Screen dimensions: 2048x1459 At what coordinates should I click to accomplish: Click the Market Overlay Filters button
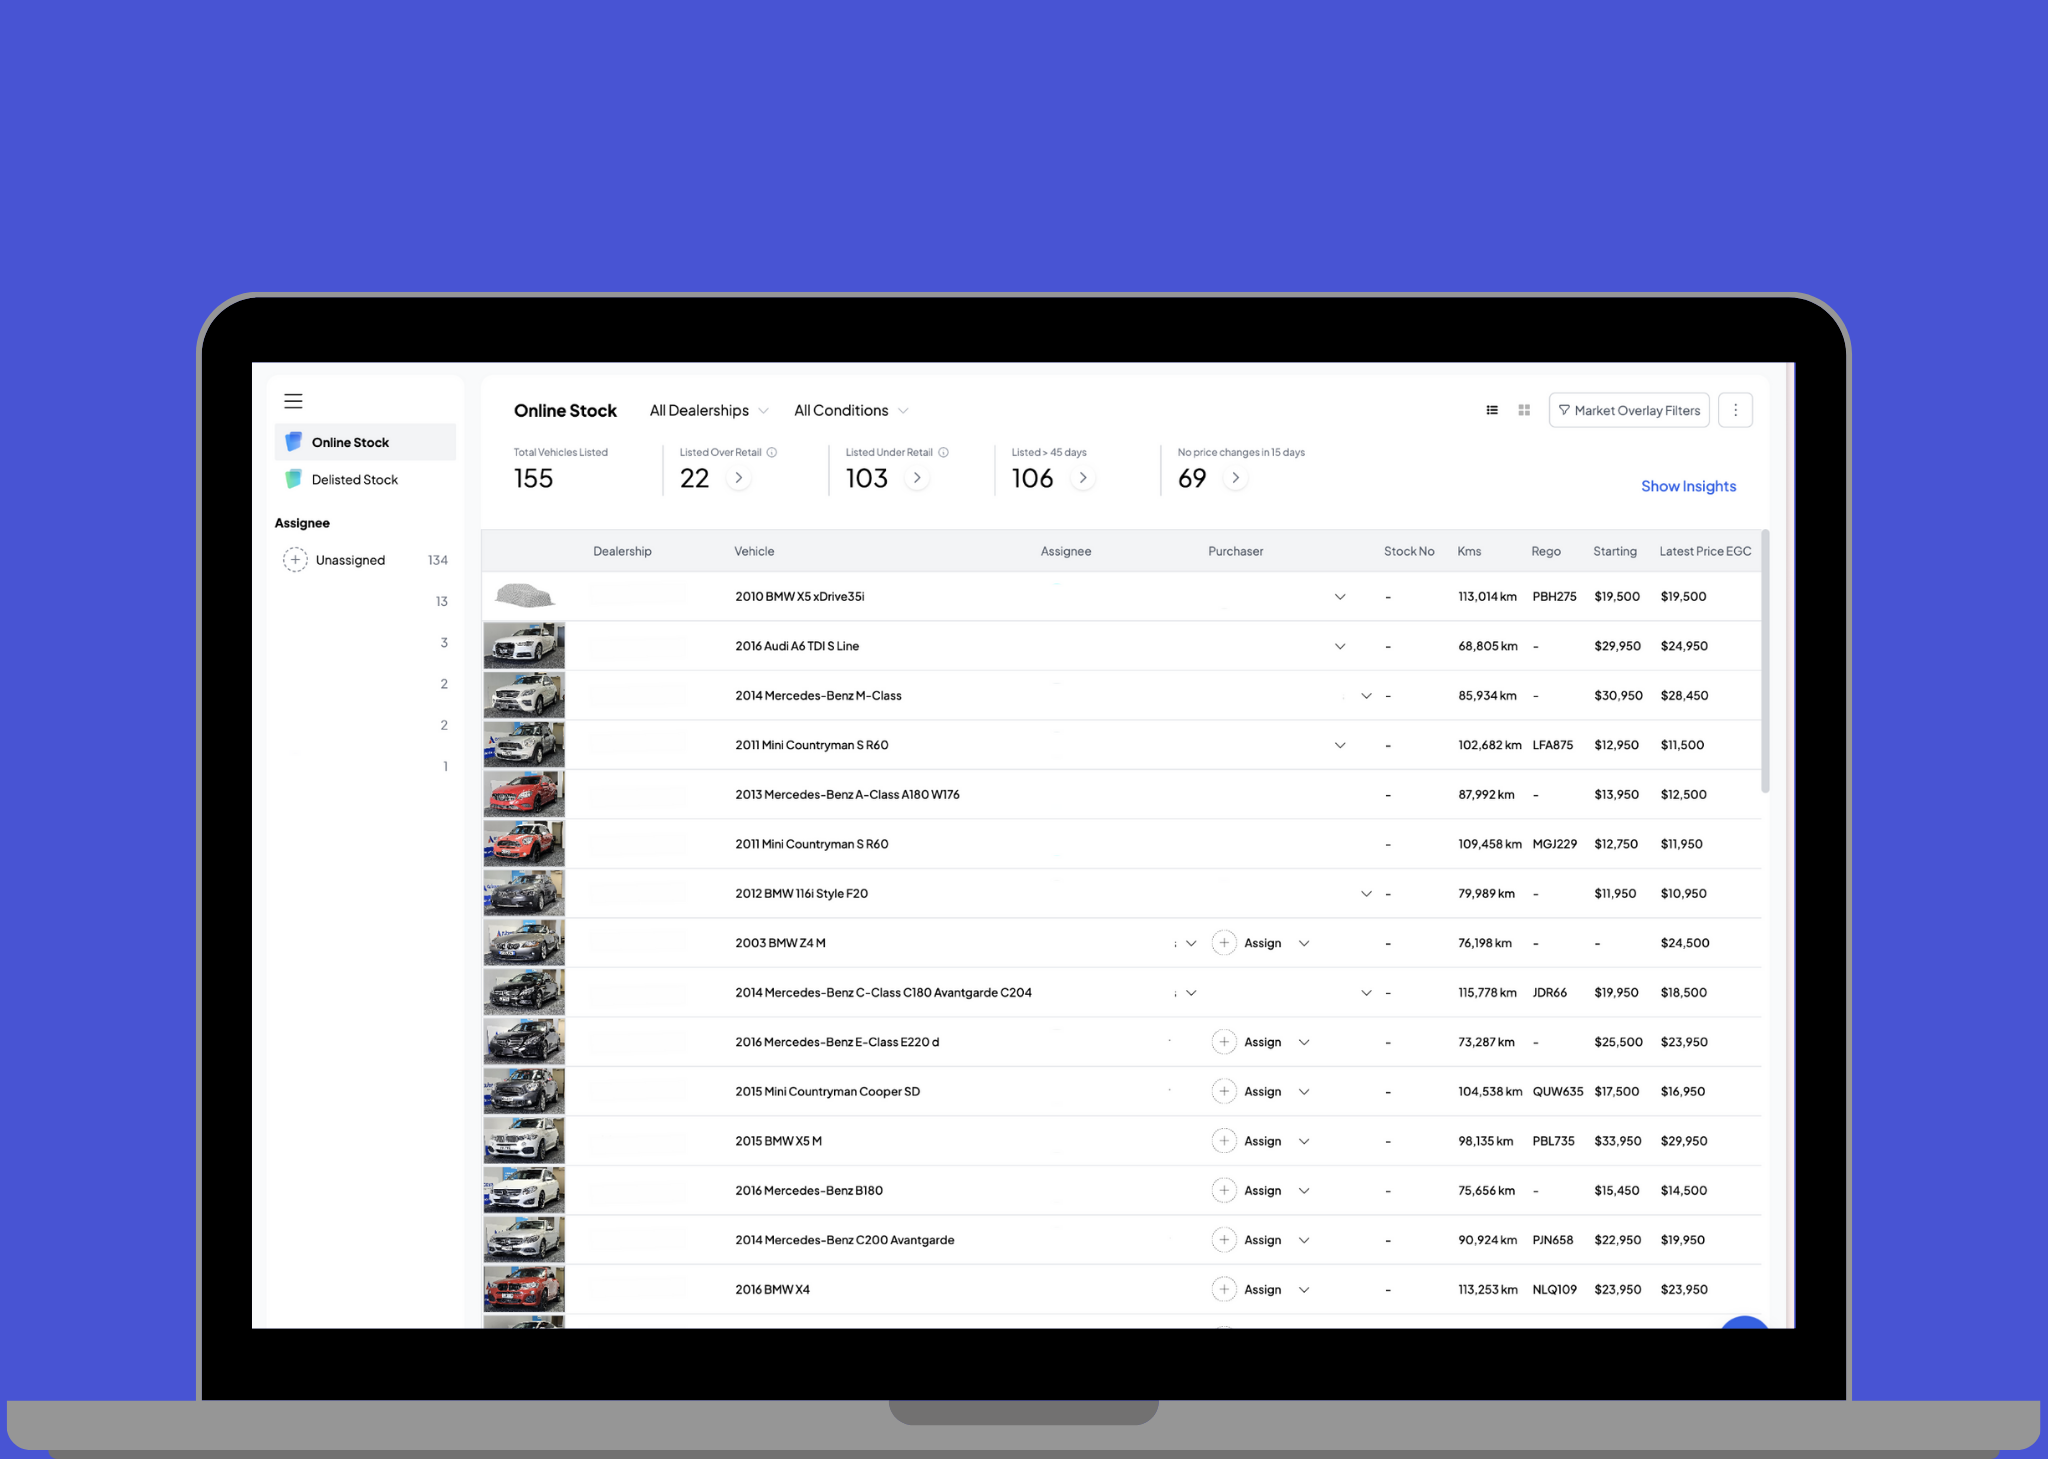pos(1628,409)
